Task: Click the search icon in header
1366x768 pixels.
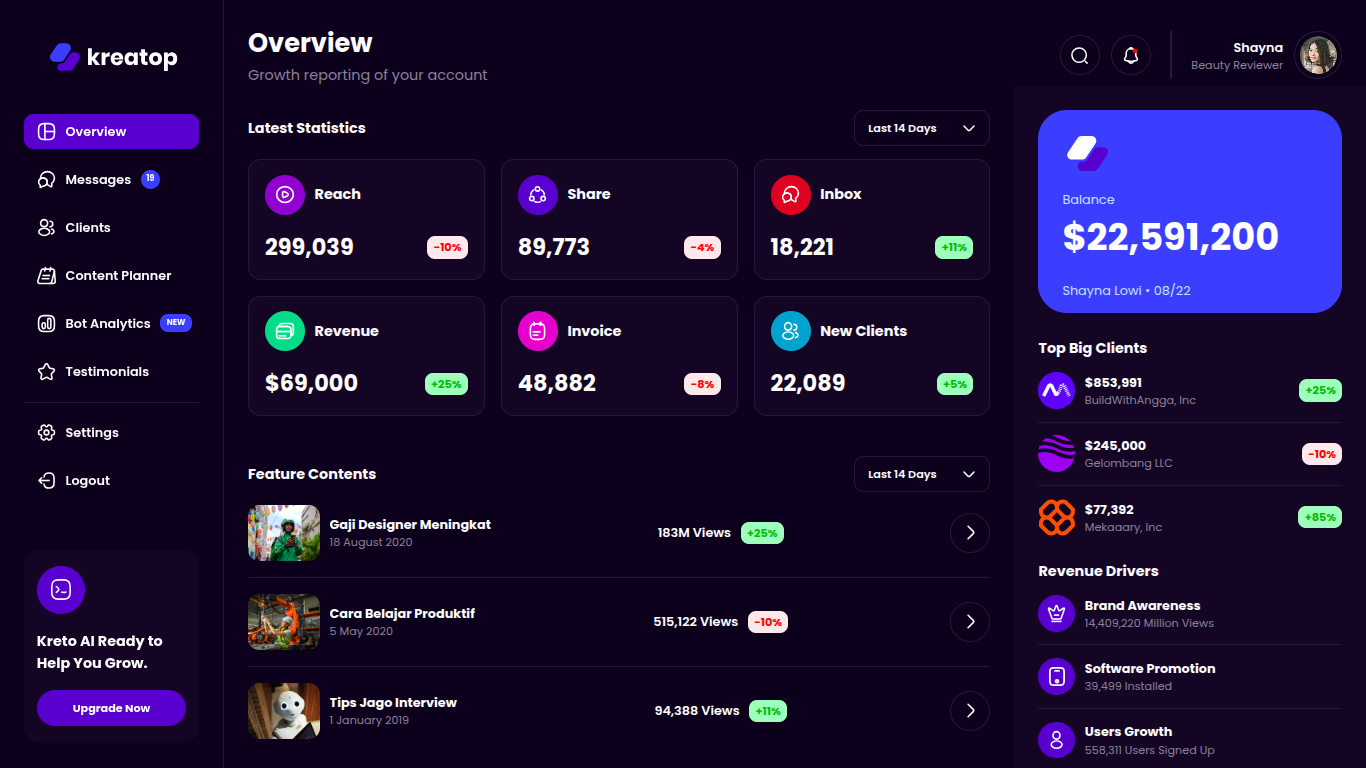Action: [x=1079, y=55]
